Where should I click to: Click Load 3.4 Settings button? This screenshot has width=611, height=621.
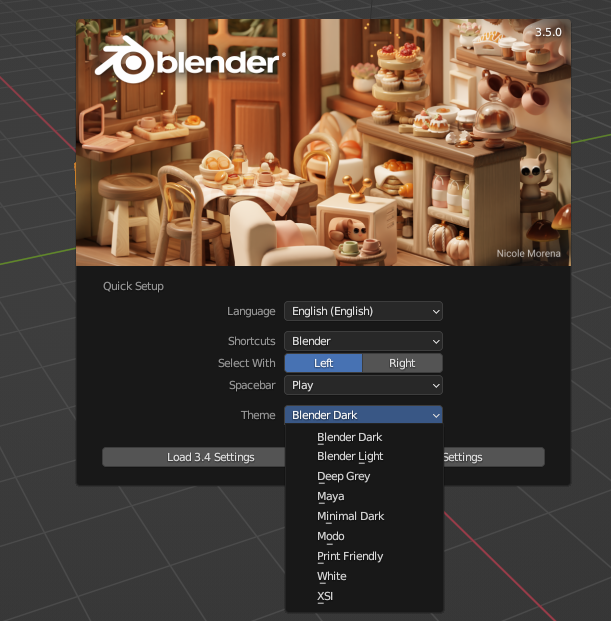pyautogui.click(x=194, y=457)
